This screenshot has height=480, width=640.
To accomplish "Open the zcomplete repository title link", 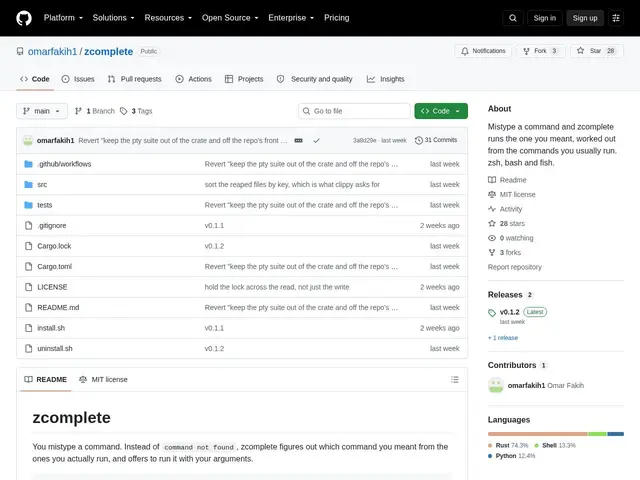I will tap(109, 52).
